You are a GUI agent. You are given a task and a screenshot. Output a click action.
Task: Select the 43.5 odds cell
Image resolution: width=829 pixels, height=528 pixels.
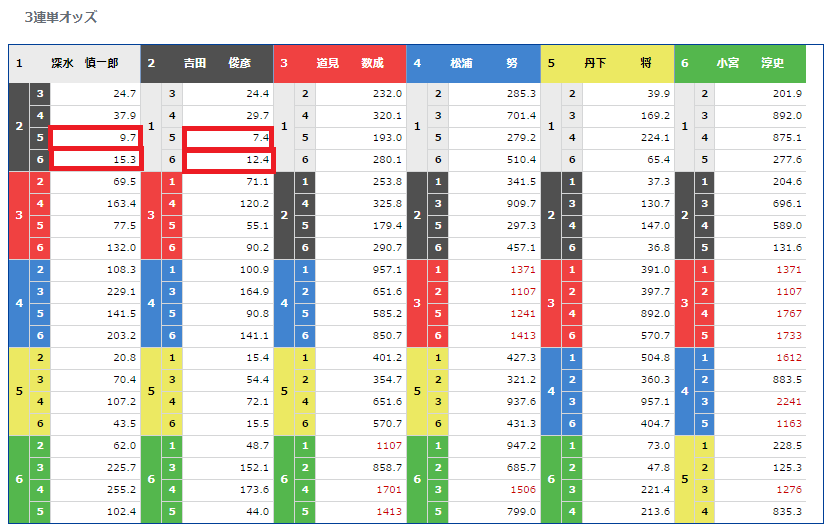[x=95, y=424]
